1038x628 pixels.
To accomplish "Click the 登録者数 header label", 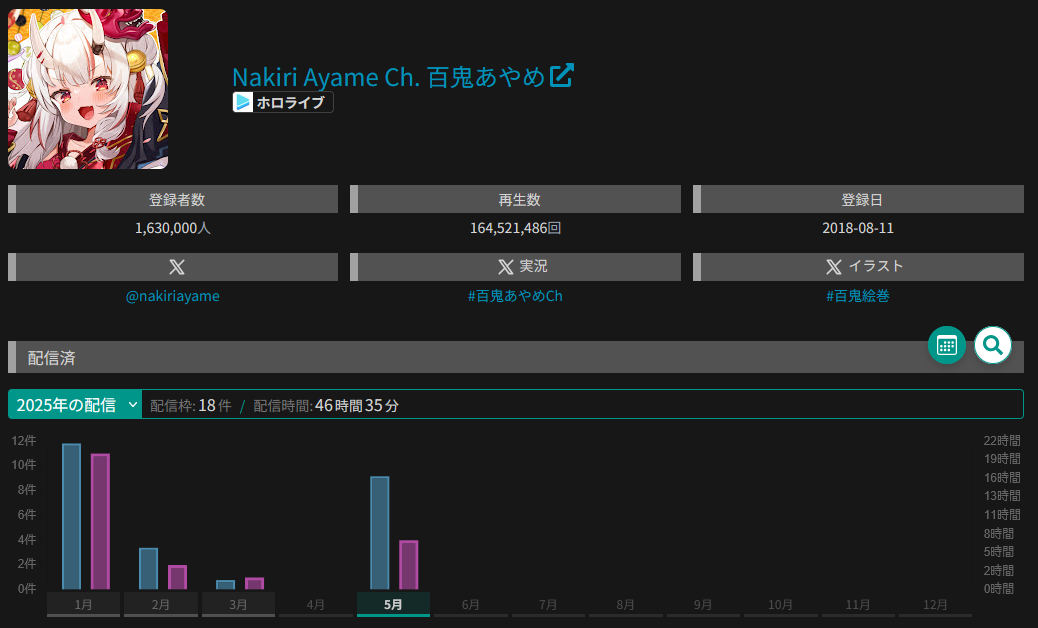I will coord(177,200).
